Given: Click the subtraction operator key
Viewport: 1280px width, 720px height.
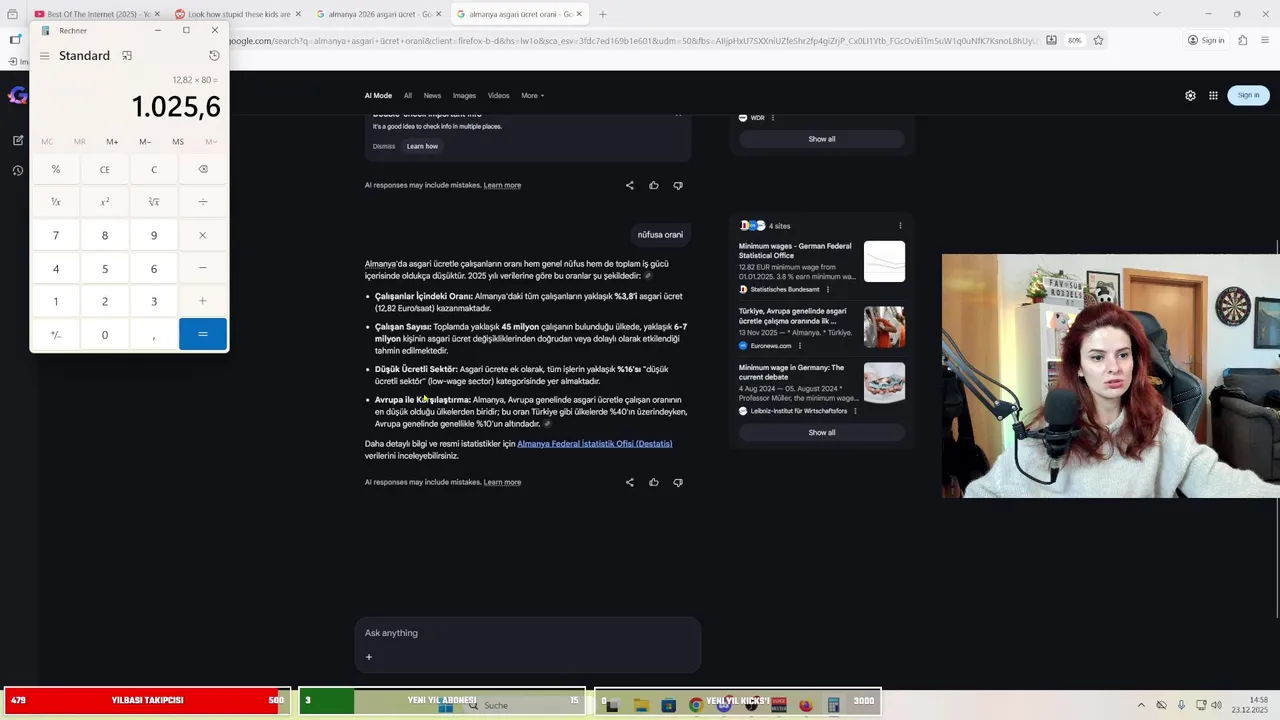Looking at the screenshot, I should (x=203, y=268).
